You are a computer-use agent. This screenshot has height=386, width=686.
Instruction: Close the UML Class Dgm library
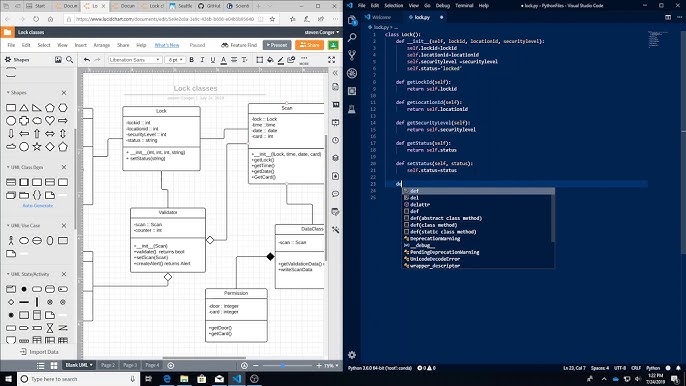64,167
